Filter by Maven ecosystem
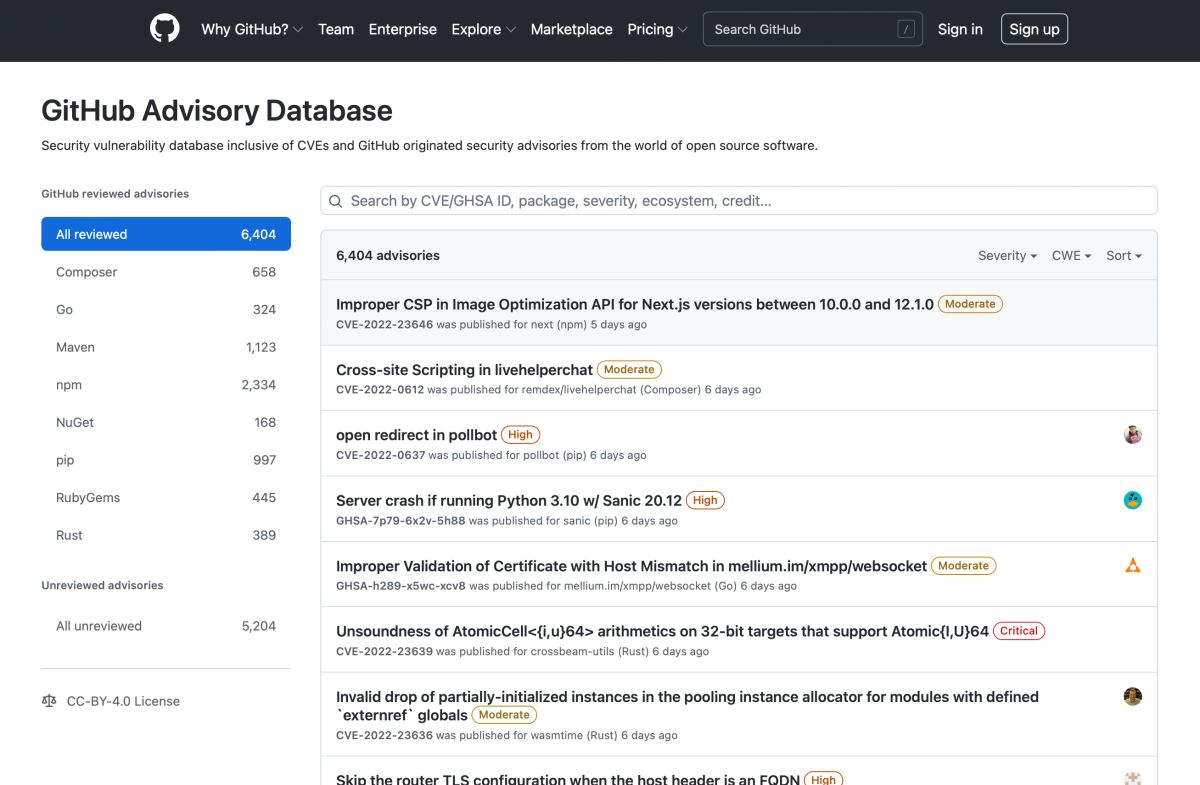Image resolution: width=1200 pixels, height=785 pixels. (166, 347)
